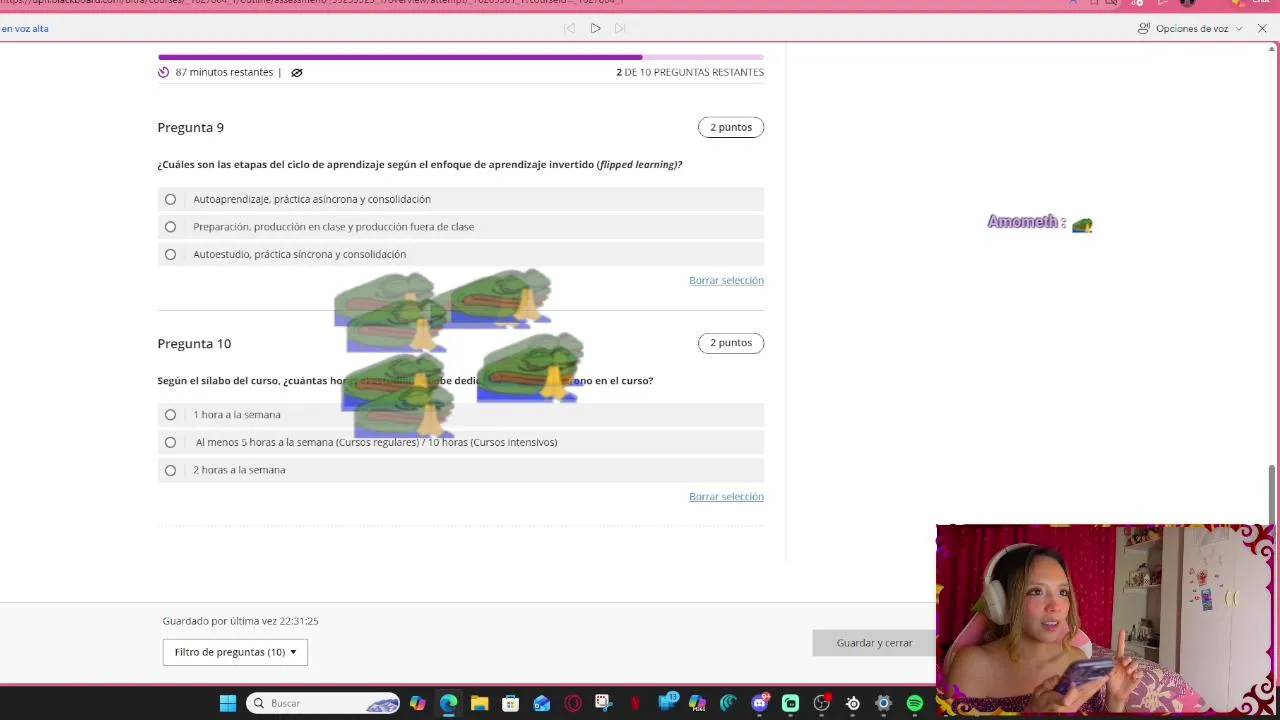Click the timer clock icon
Image resolution: width=1280 pixels, height=720 pixels.
pos(164,72)
